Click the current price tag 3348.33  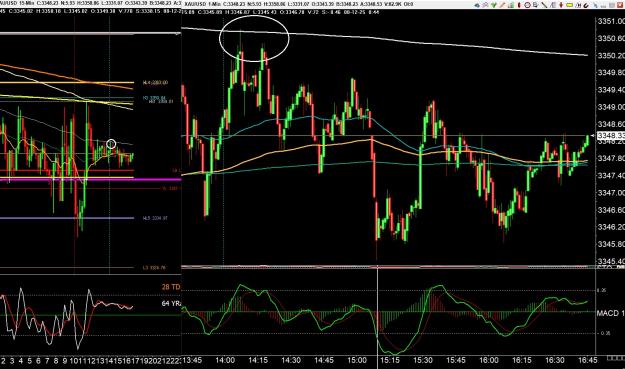tap(611, 136)
